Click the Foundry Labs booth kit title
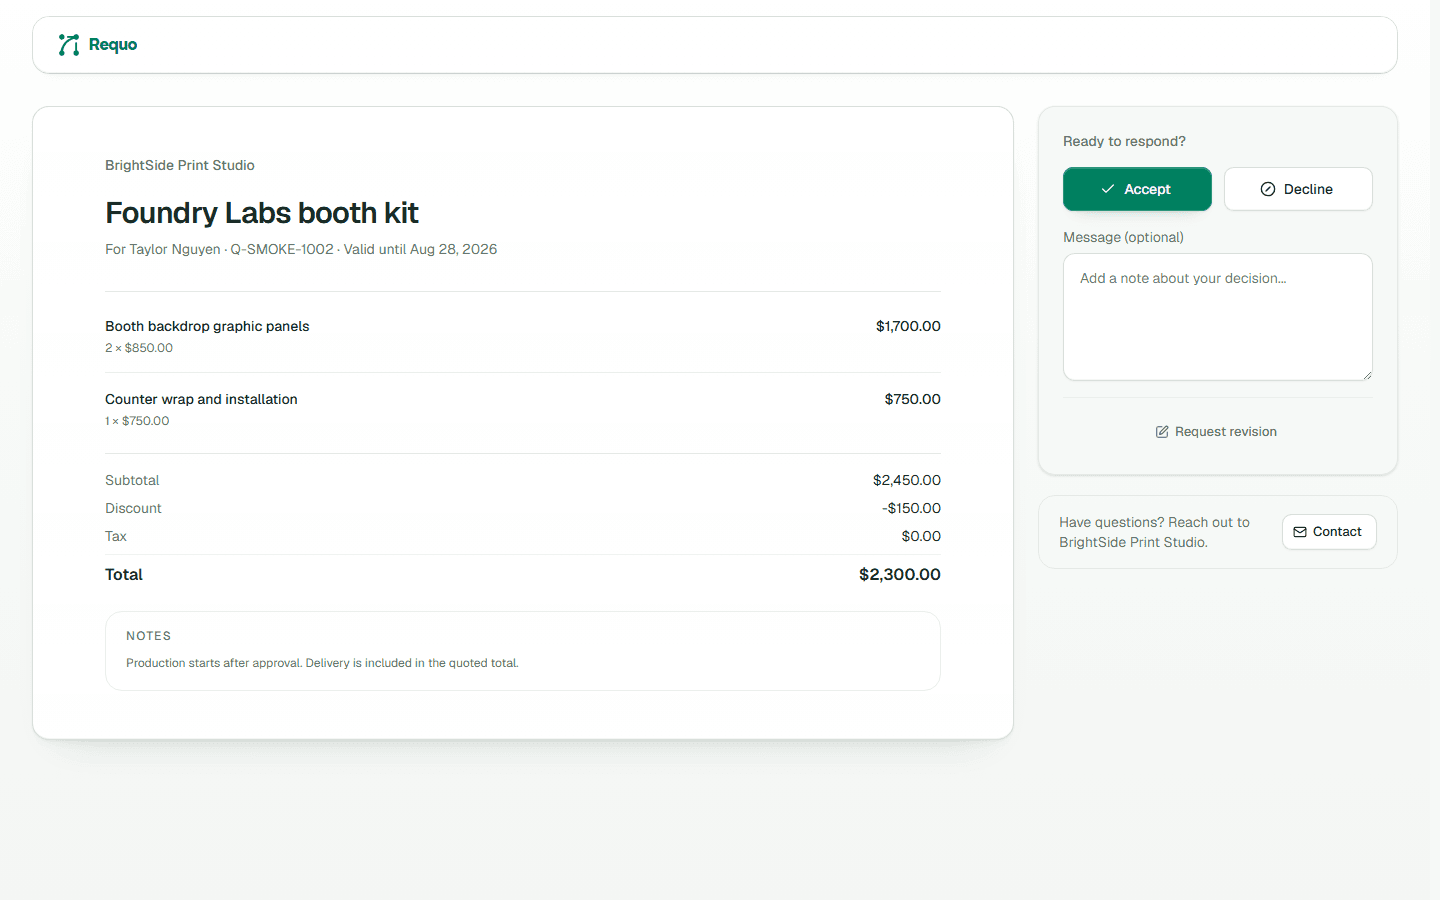Viewport: 1440px width, 900px height. click(262, 213)
